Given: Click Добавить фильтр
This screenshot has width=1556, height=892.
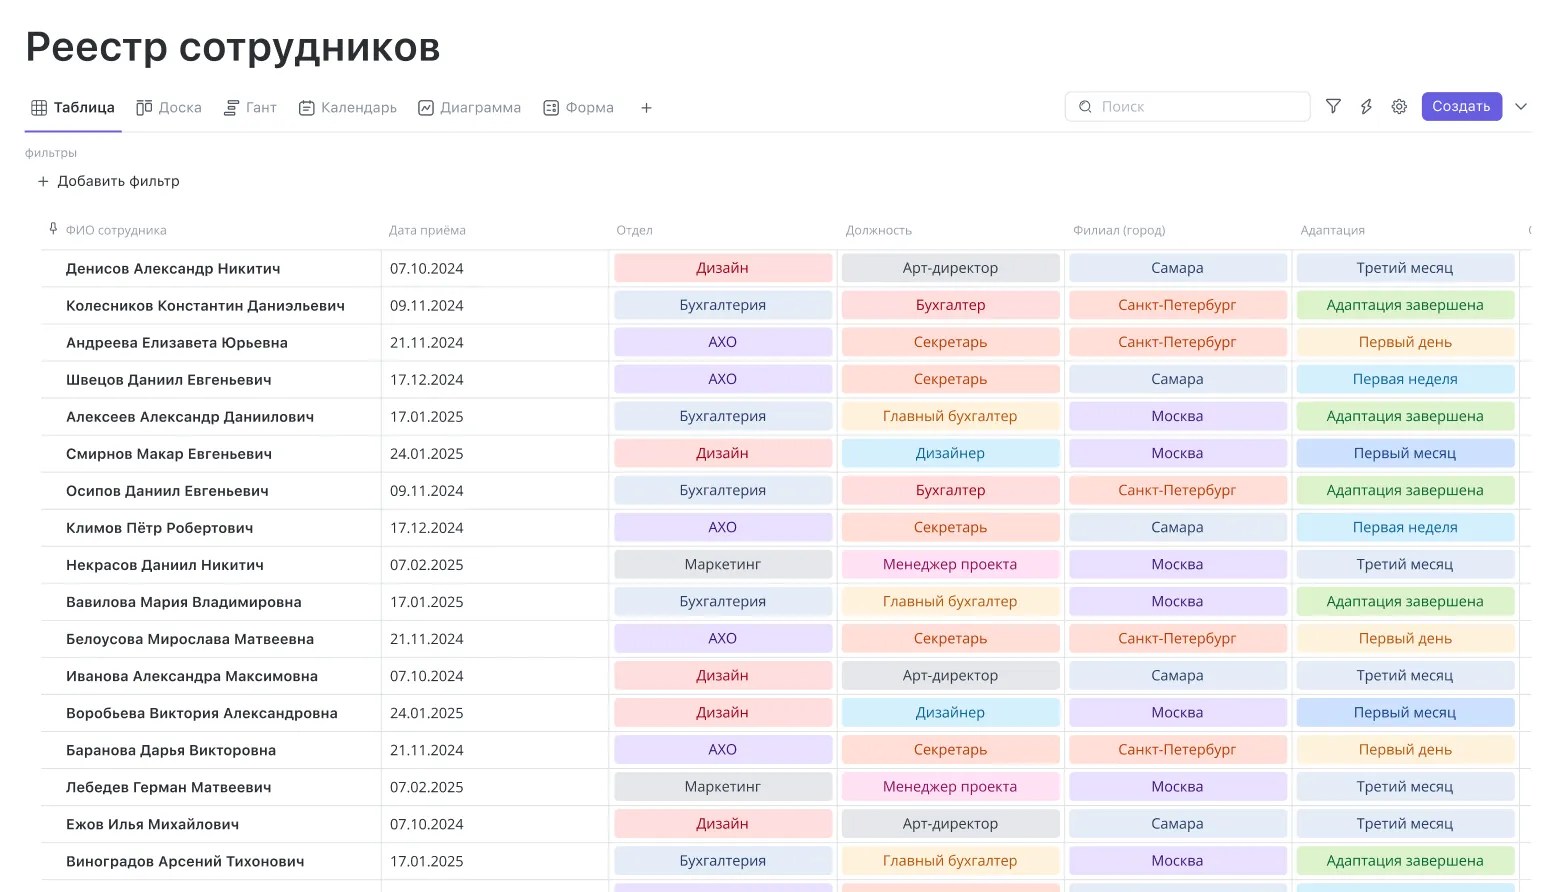Looking at the screenshot, I should click(109, 181).
